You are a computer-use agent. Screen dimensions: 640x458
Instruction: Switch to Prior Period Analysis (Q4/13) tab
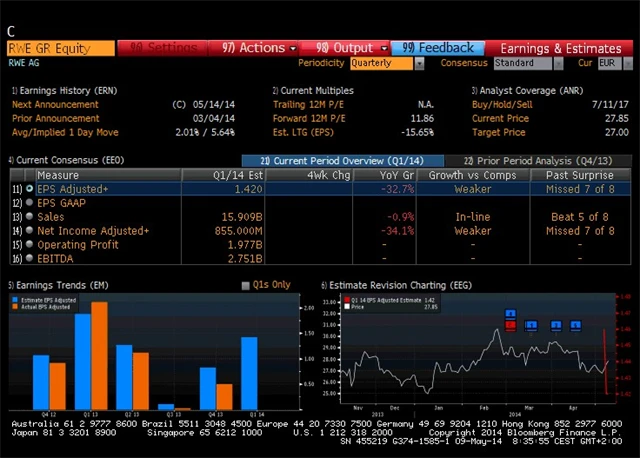point(538,161)
